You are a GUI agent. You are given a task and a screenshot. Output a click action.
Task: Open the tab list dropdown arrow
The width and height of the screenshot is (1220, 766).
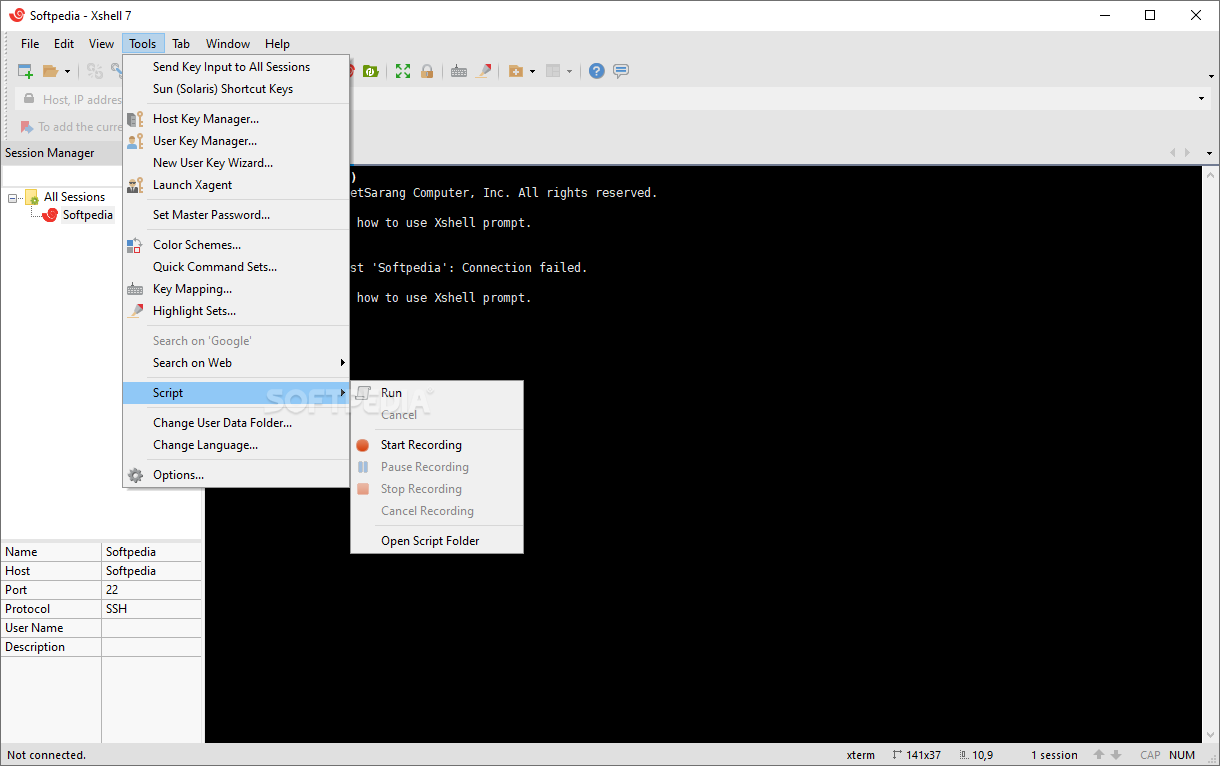[1209, 153]
